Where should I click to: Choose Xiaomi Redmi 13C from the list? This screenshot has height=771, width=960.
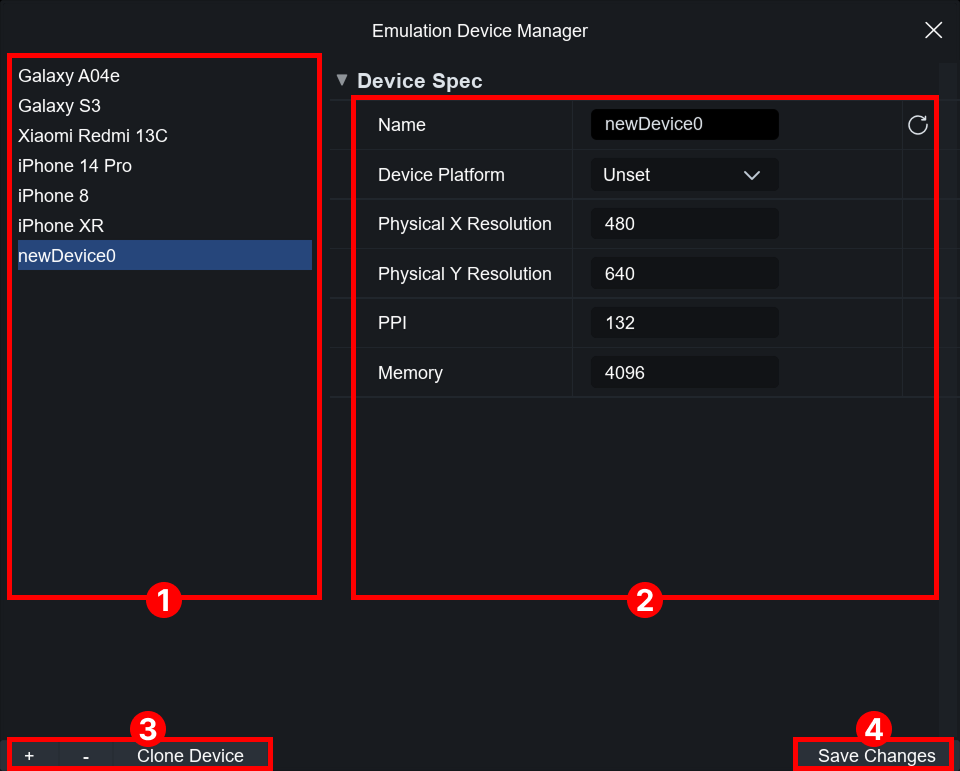pyautogui.click(x=93, y=136)
